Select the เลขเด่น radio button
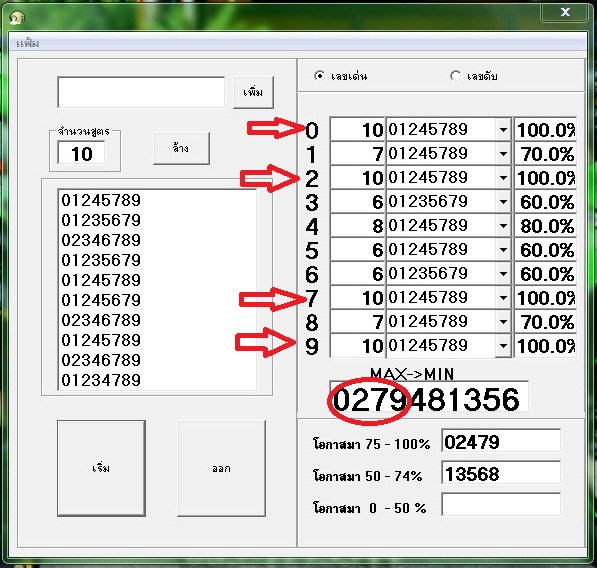 (319, 76)
